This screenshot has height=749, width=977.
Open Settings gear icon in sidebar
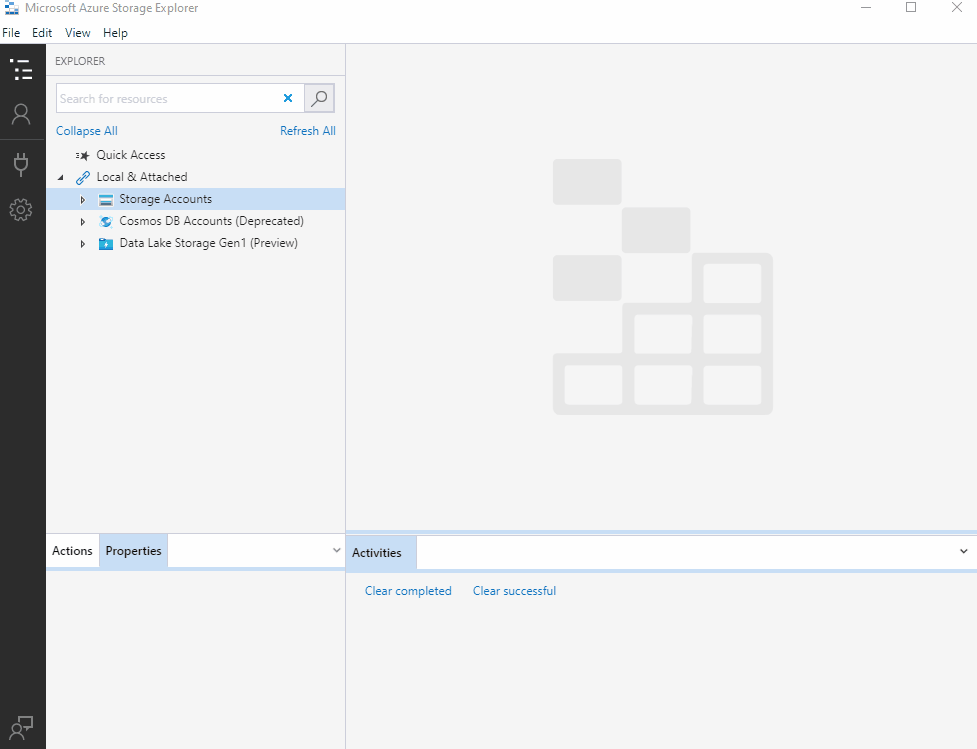pyautogui.click(x=21, y=210)
